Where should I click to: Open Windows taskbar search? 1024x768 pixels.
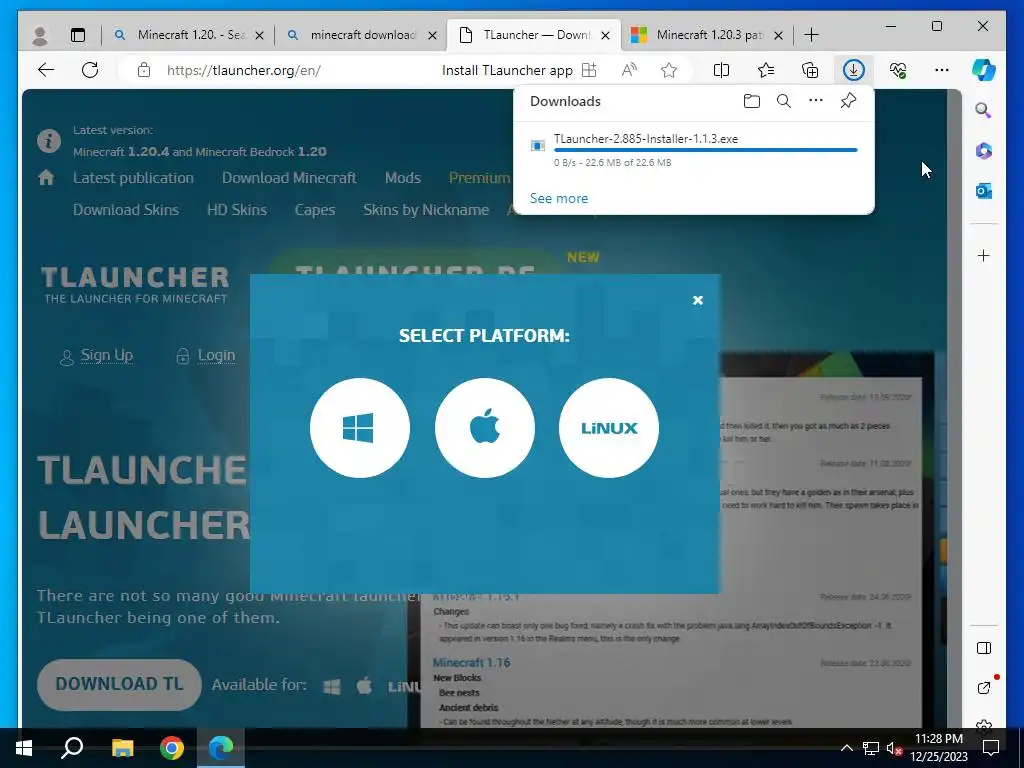click(72, 748)
